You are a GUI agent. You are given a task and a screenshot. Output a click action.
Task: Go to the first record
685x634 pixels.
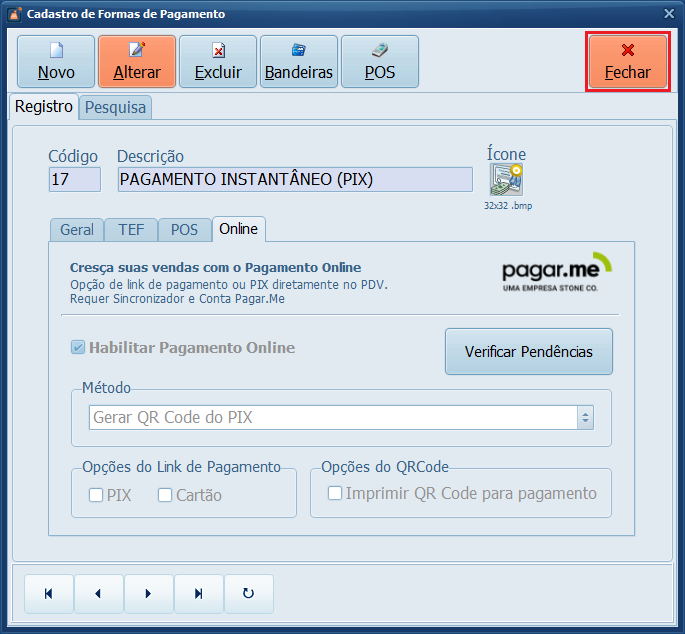point(49,593)
